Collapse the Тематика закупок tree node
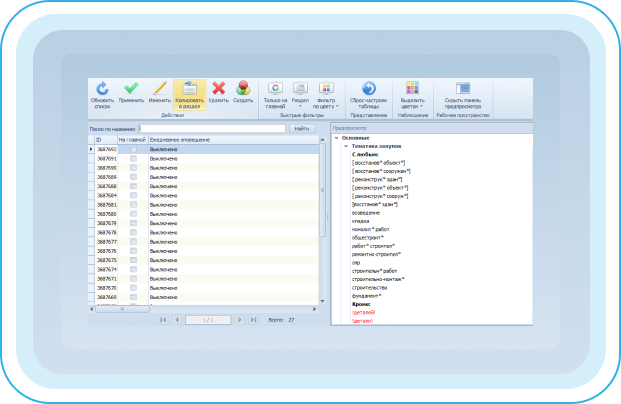 point(346,146)
